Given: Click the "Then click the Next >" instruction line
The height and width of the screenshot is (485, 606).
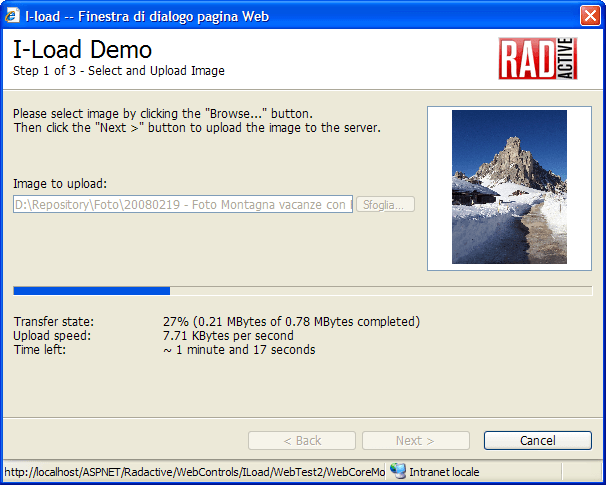Looking at the screenshot, I should 197,128.
